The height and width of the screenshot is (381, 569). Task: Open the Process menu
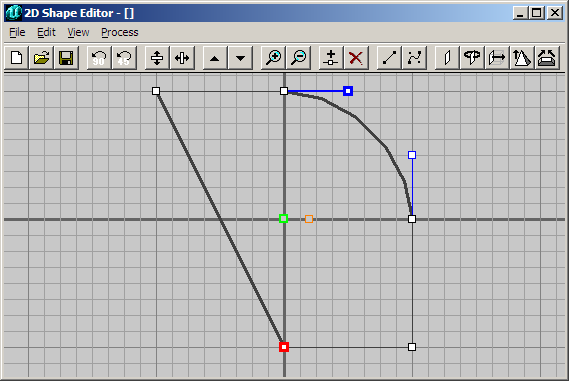120,32
